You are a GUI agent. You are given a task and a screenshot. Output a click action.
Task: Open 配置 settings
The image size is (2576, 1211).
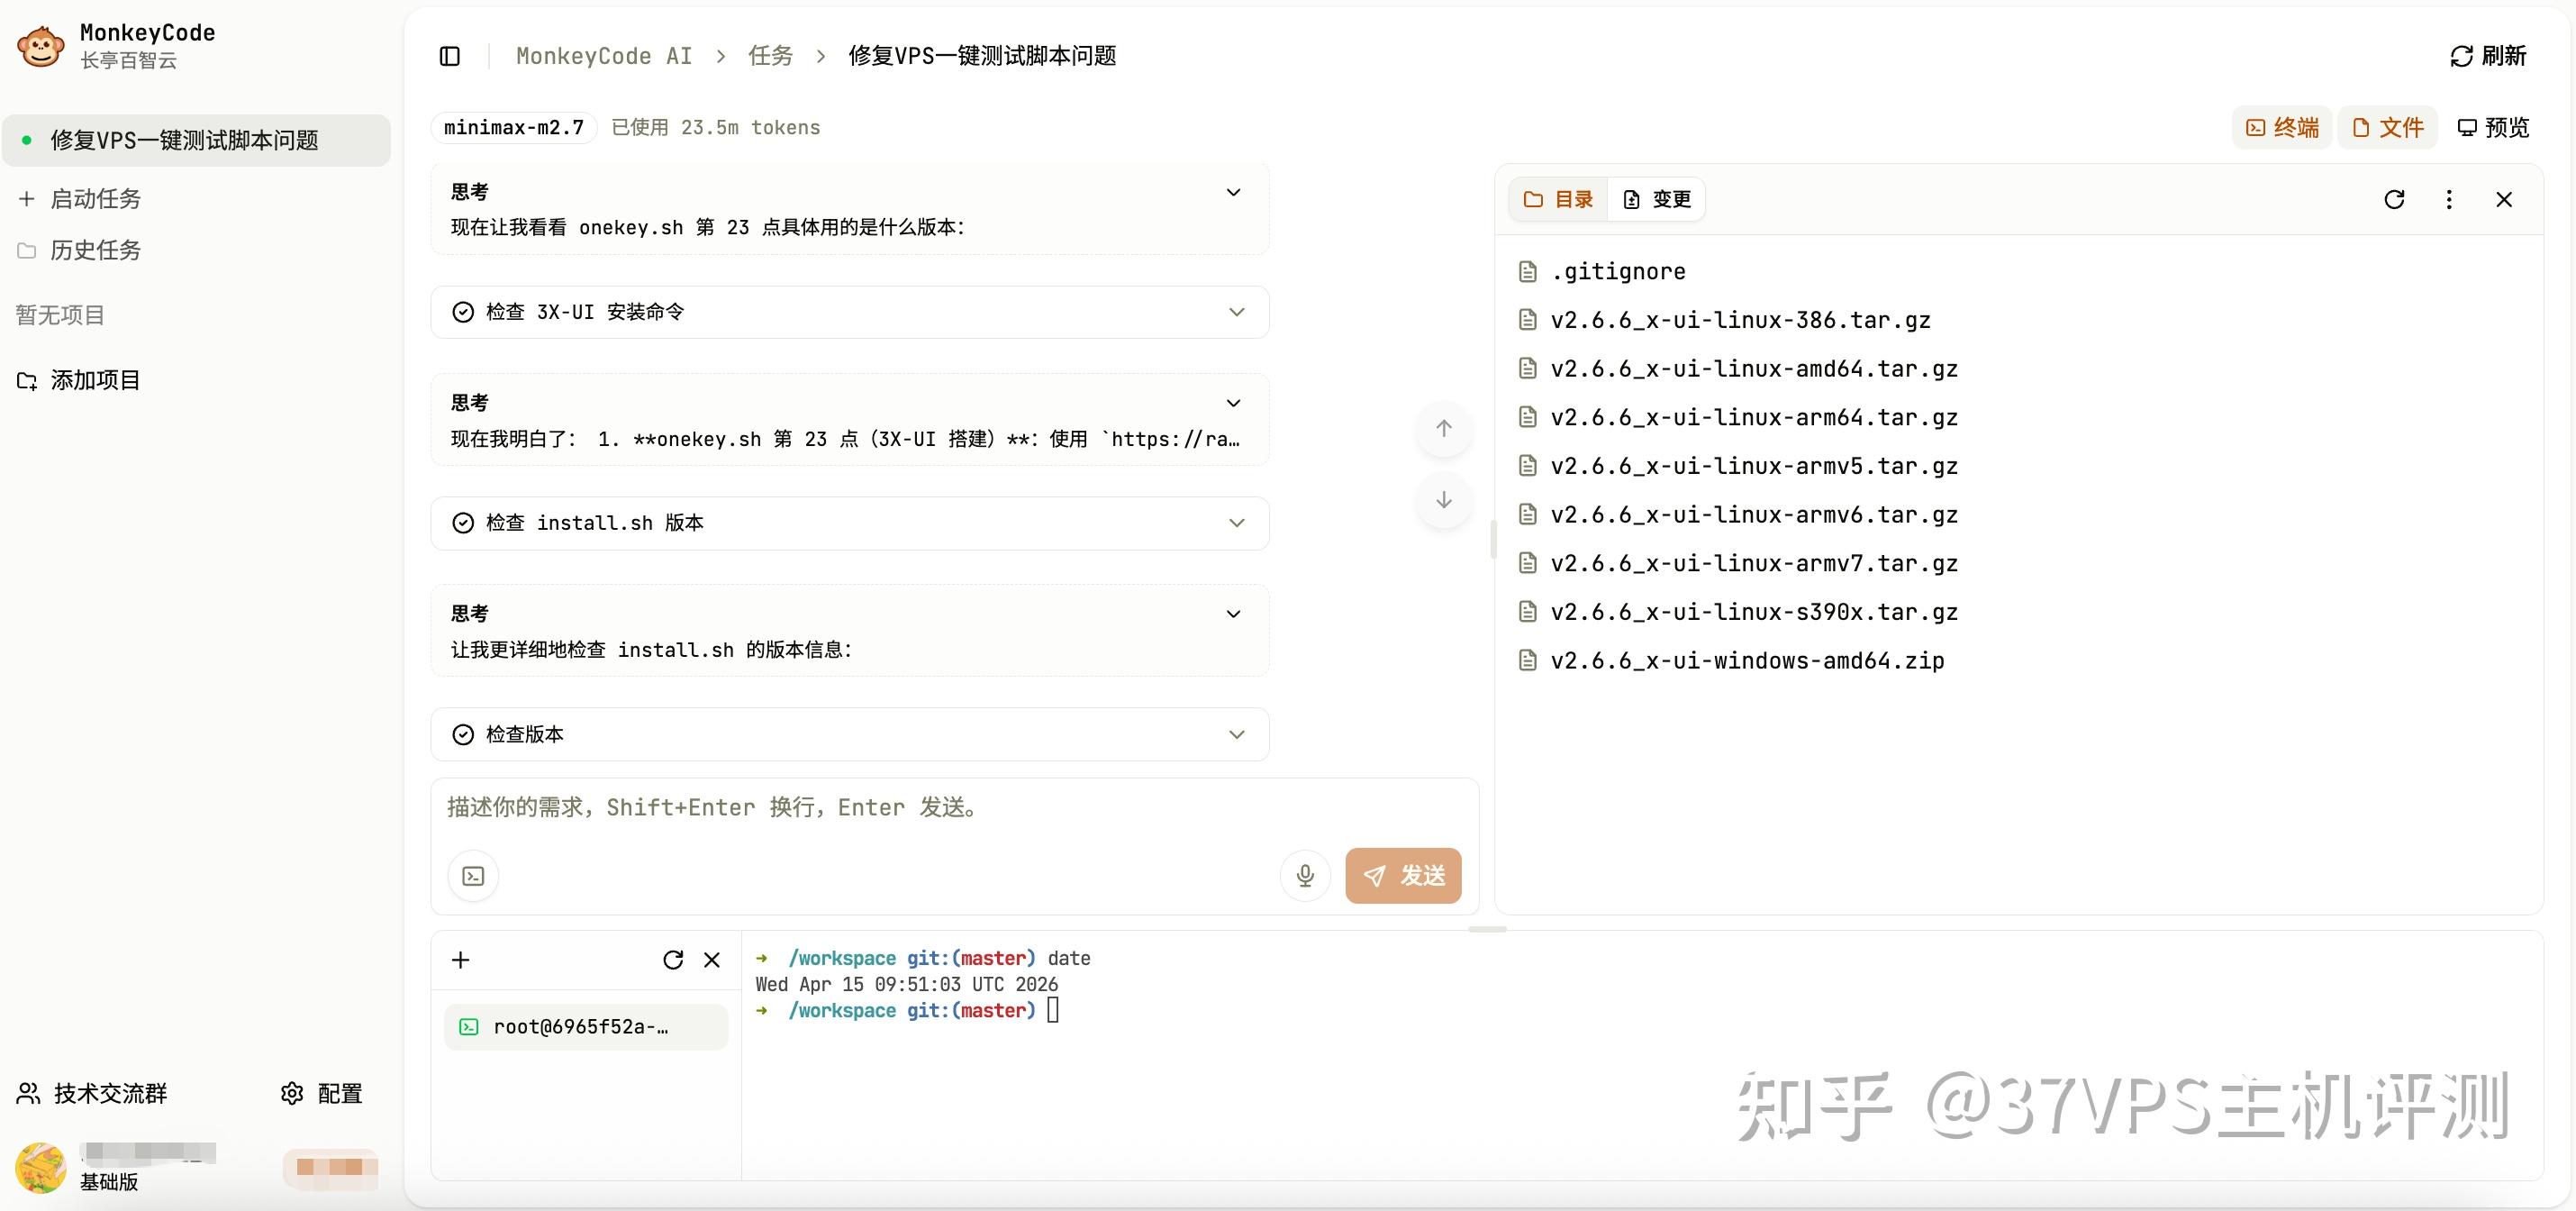(322, 1093)
